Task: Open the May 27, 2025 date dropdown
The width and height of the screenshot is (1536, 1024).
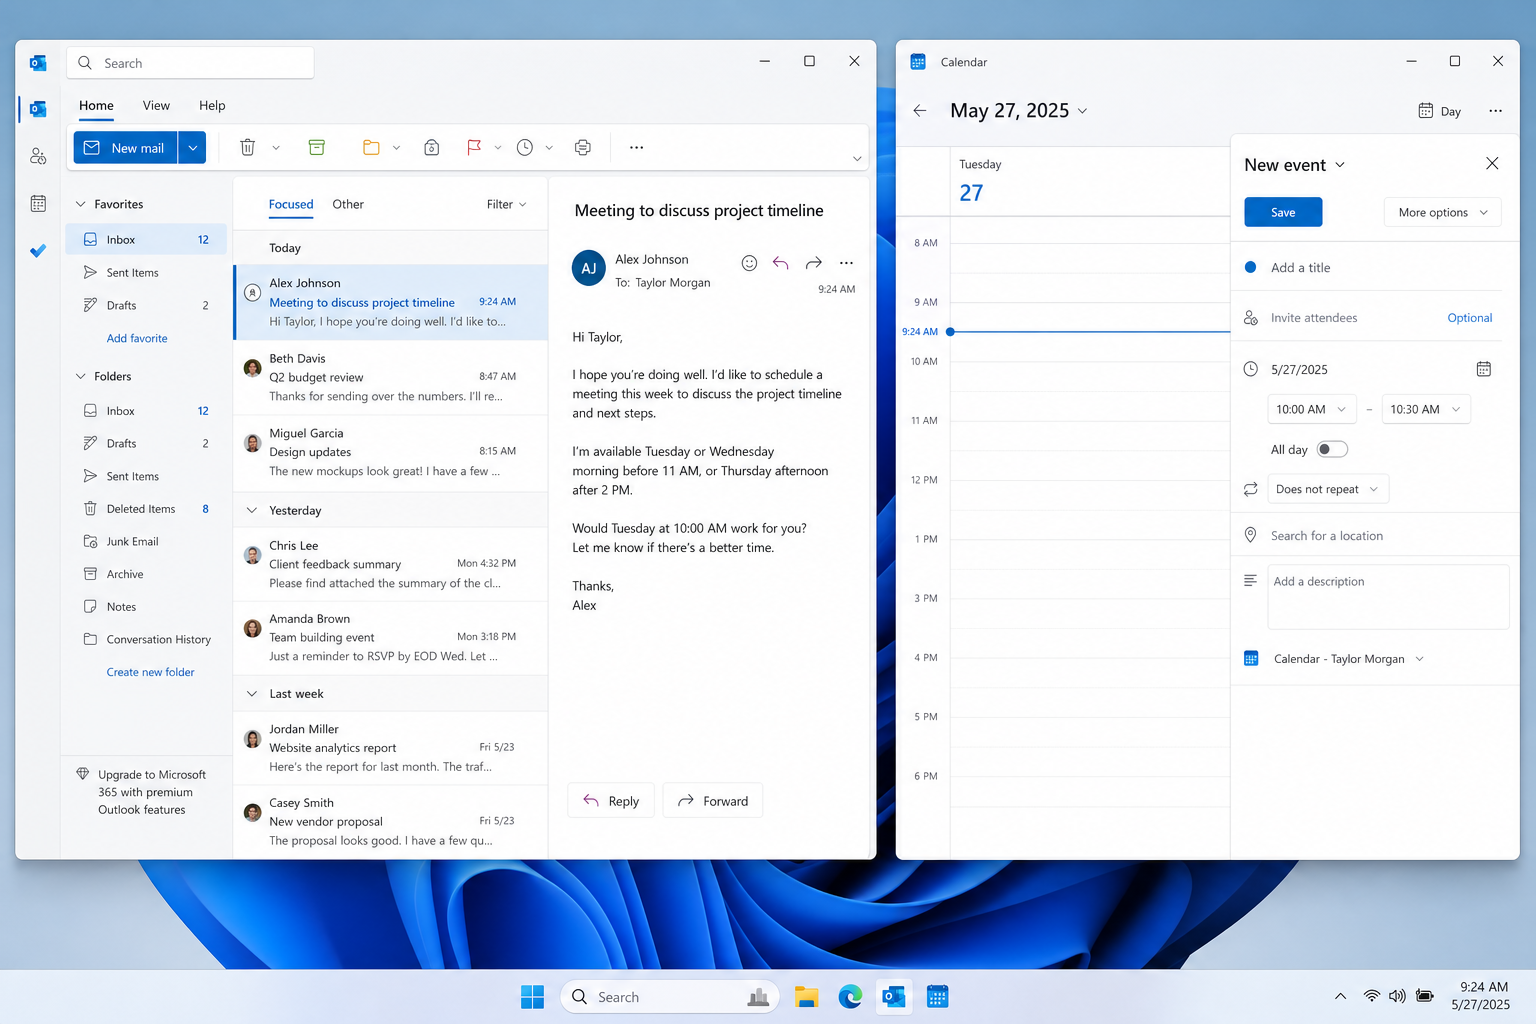Action: tap(1019, 111)
